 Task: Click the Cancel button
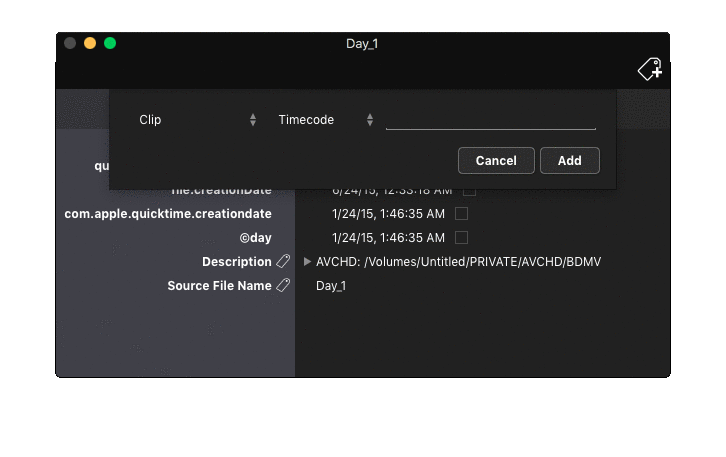pyautogui.click(x=496, y=161)
